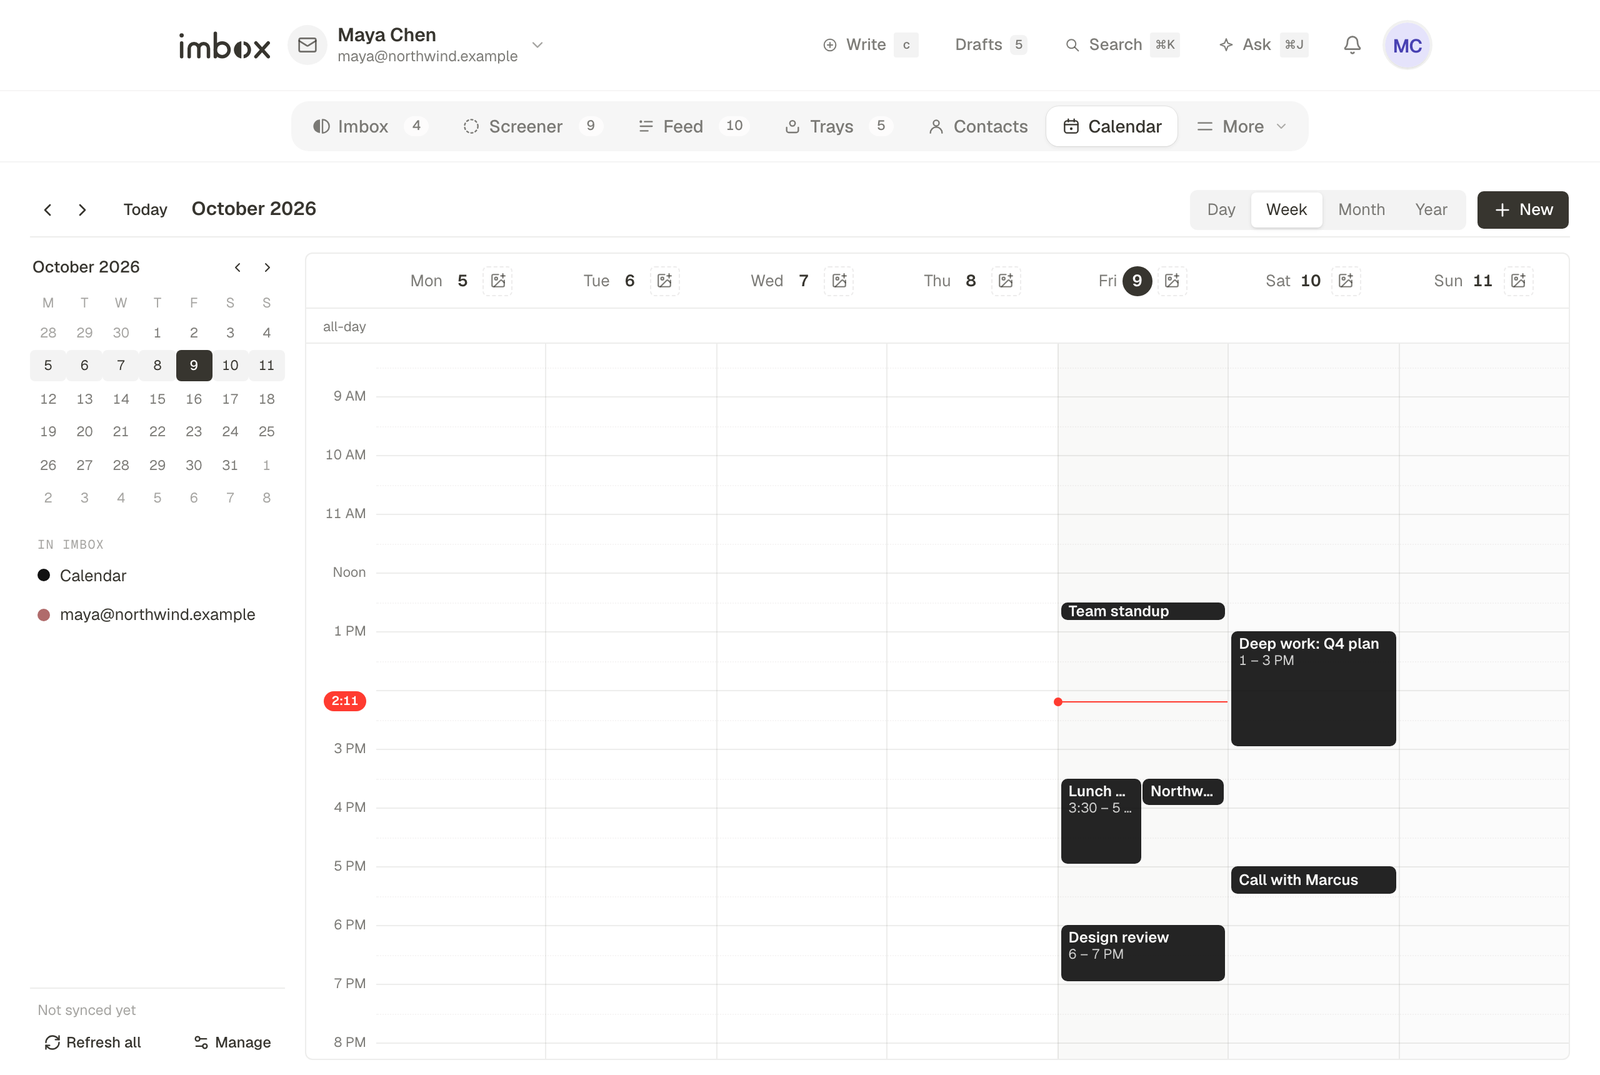The height and width of the screenshot is (1075, 1600).
Task: Go to next week with main right arrow
Action: (82, 210)
